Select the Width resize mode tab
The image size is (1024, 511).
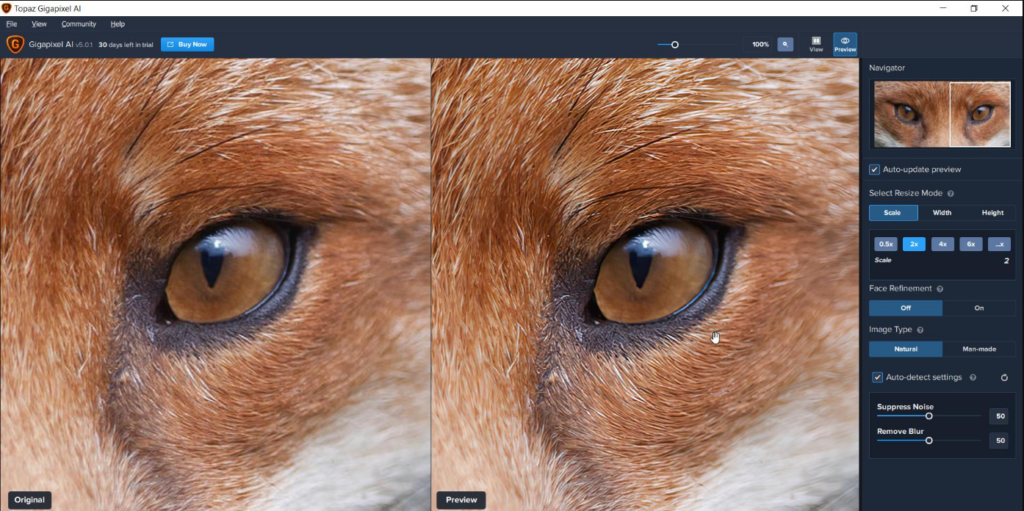click(942, 213)
